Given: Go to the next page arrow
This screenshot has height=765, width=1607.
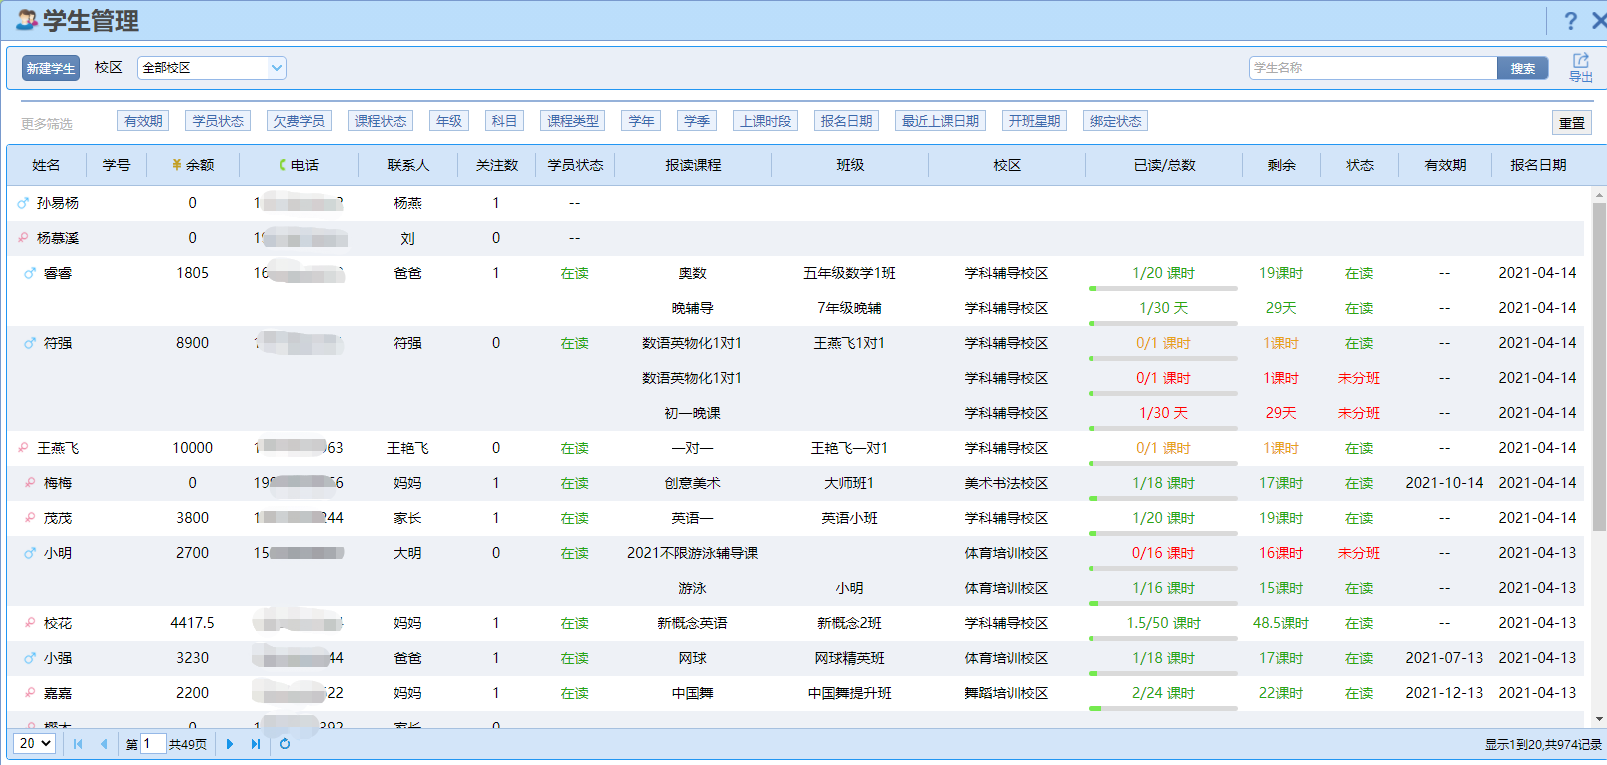Looking at the screenshot, I should point(230,744).
